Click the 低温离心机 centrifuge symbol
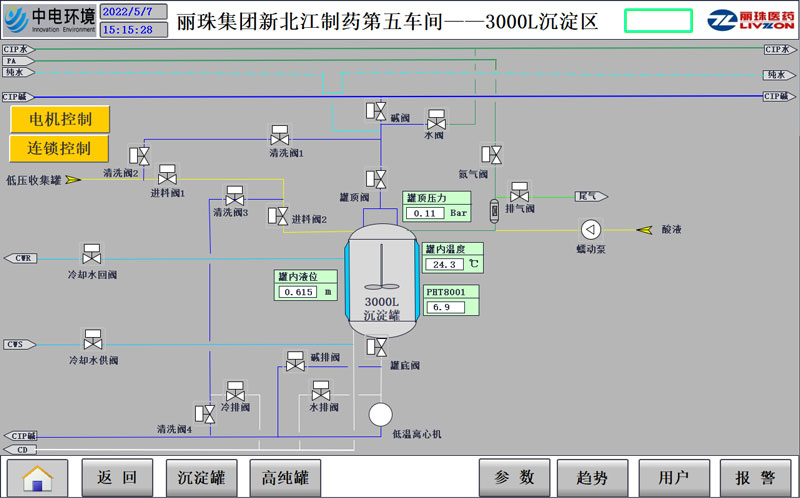The width and height of the screenshot is (800, 498). pyautogui.click(x=381, y=413)
